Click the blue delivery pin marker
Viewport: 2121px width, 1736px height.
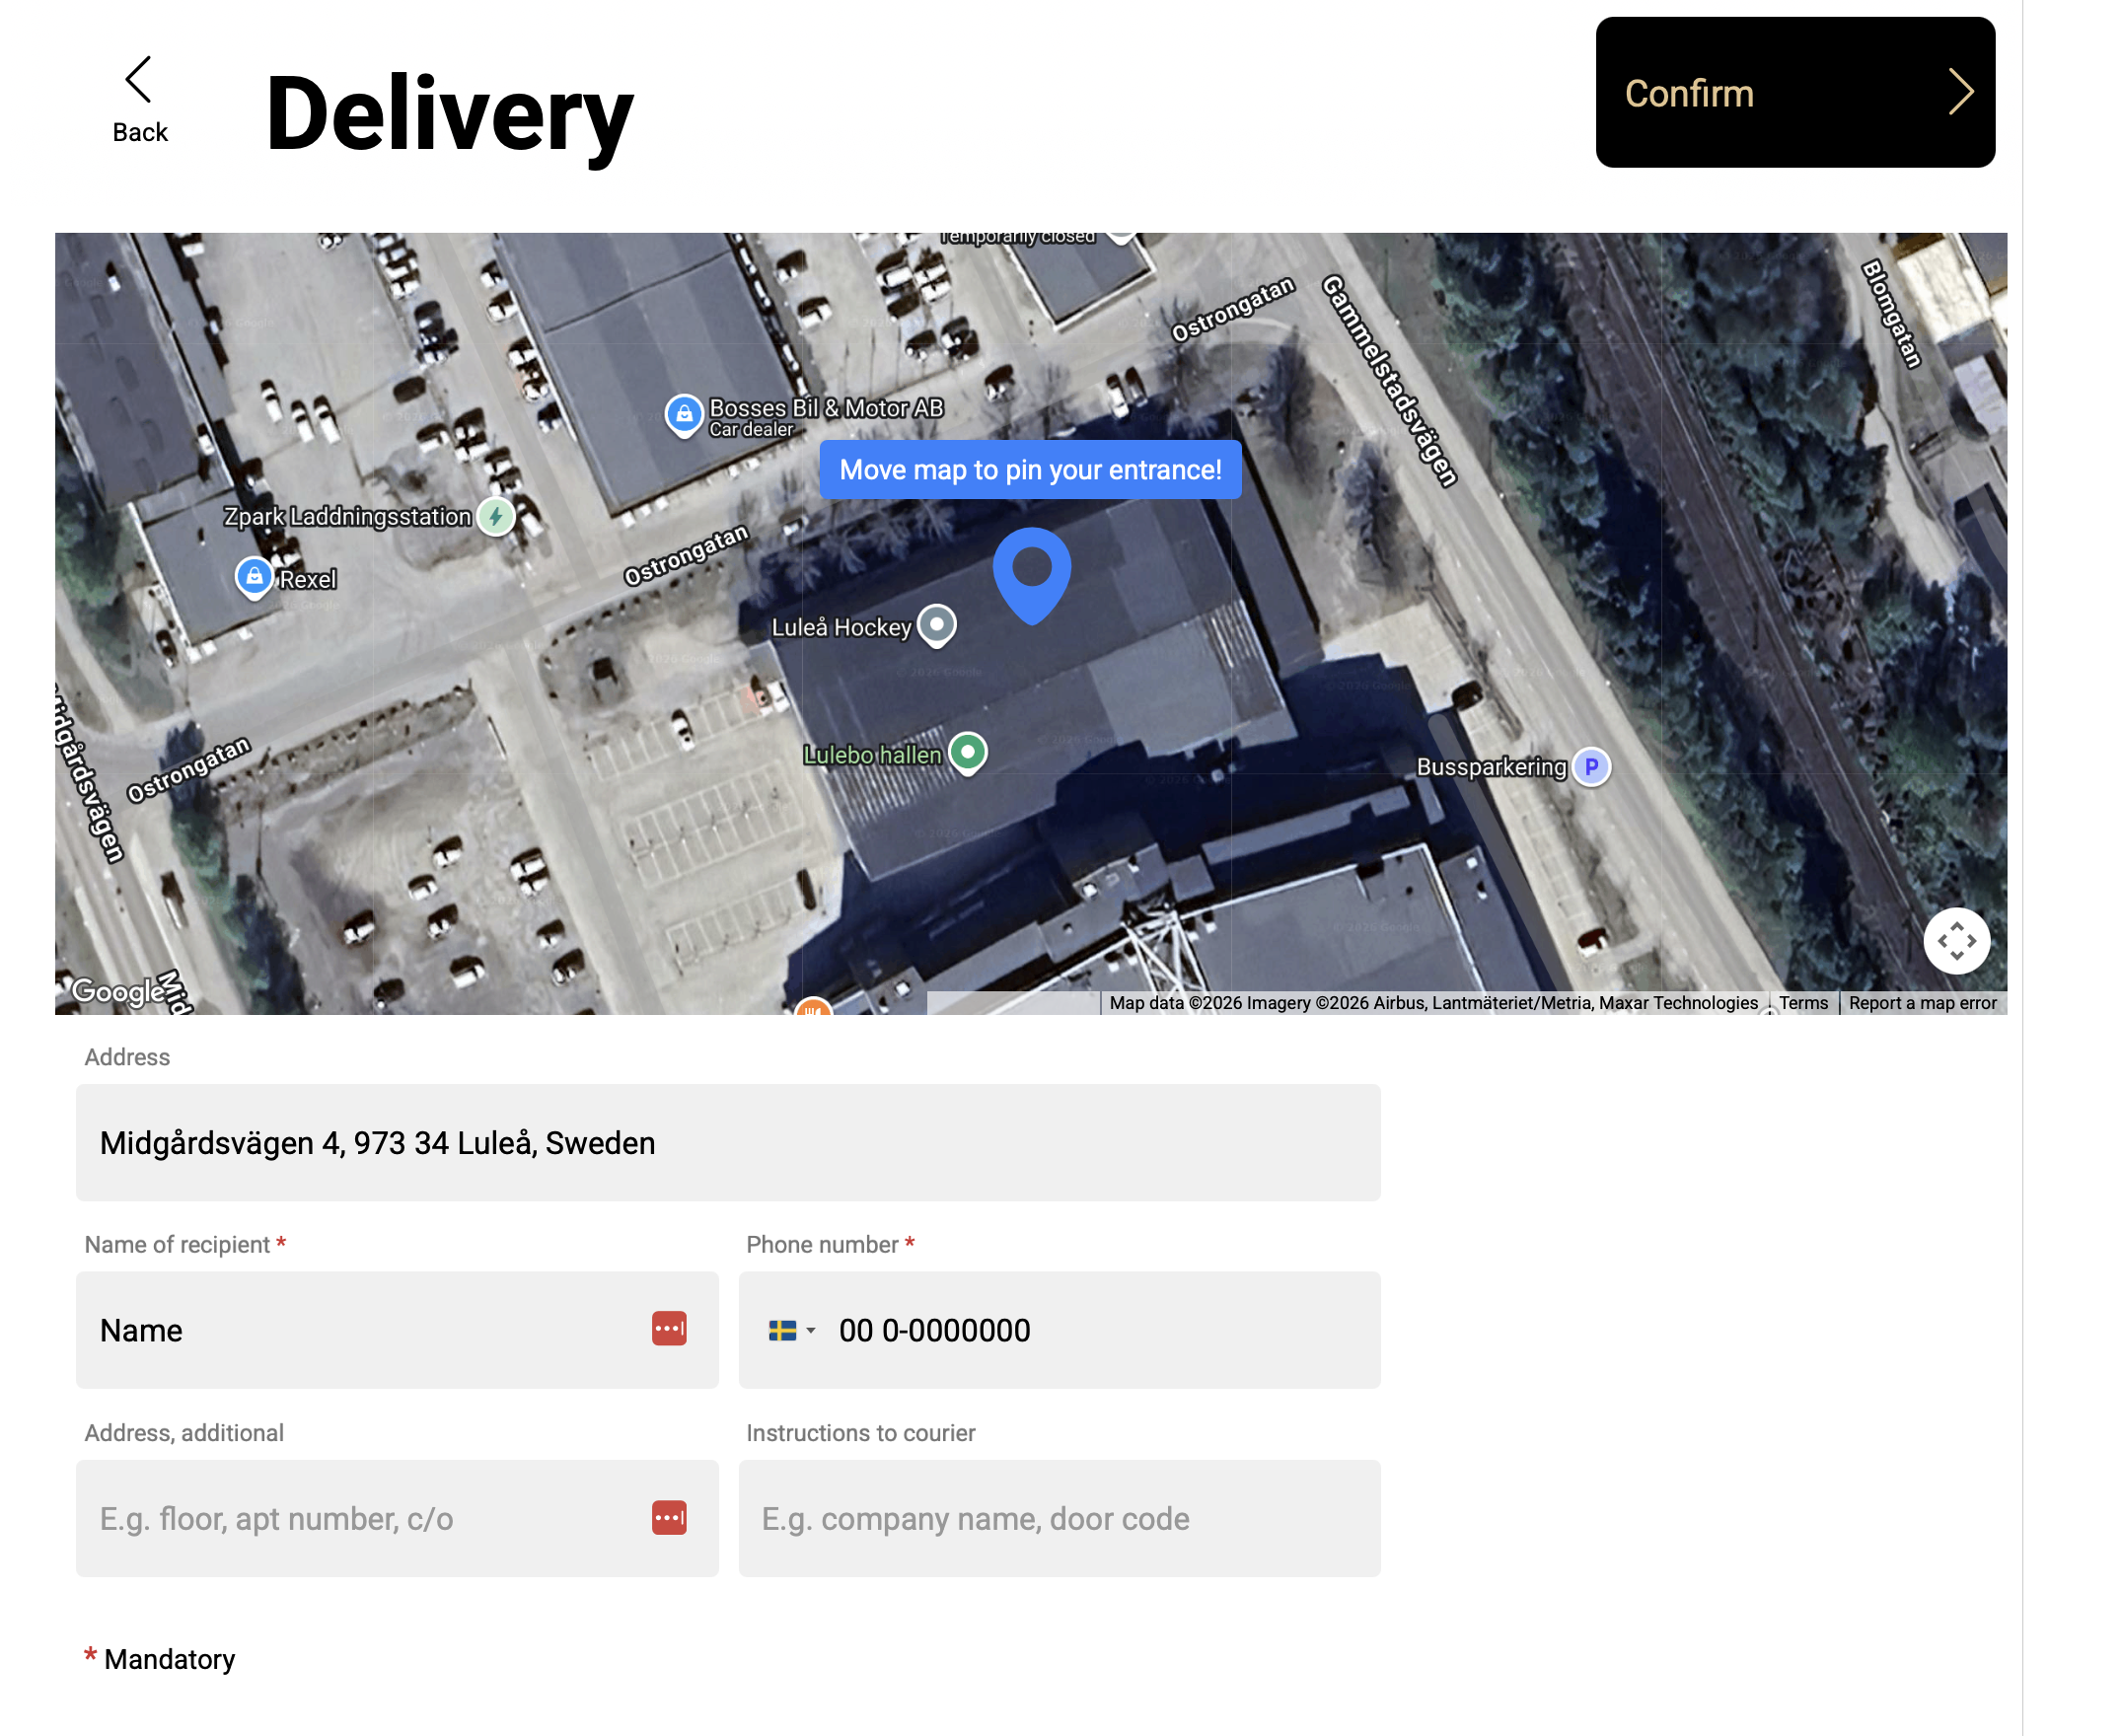[1031, 575]
